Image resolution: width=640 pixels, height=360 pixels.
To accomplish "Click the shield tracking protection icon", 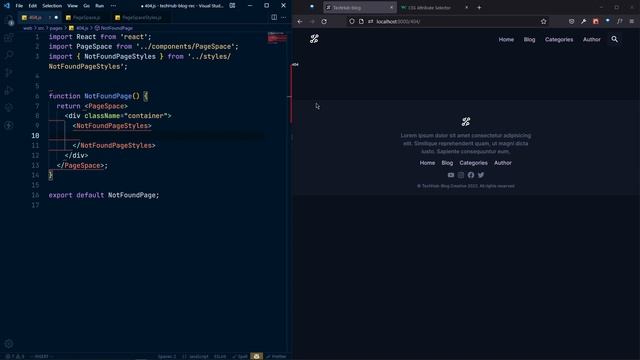I will 352,21.
